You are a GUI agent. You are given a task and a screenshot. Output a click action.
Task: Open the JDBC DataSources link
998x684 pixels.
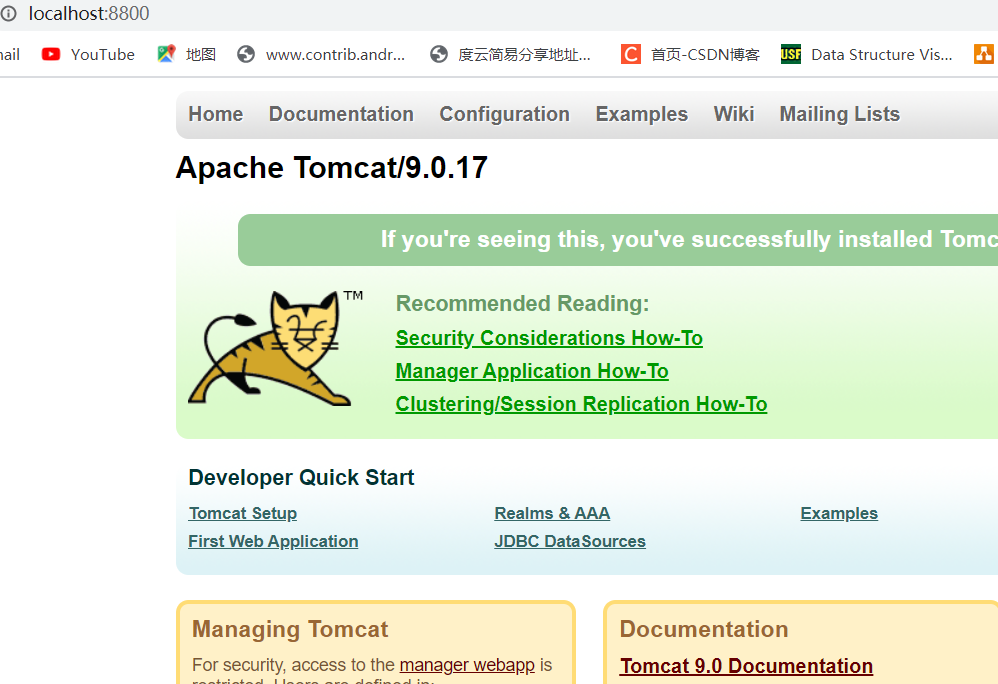click(x=570, y=541)
